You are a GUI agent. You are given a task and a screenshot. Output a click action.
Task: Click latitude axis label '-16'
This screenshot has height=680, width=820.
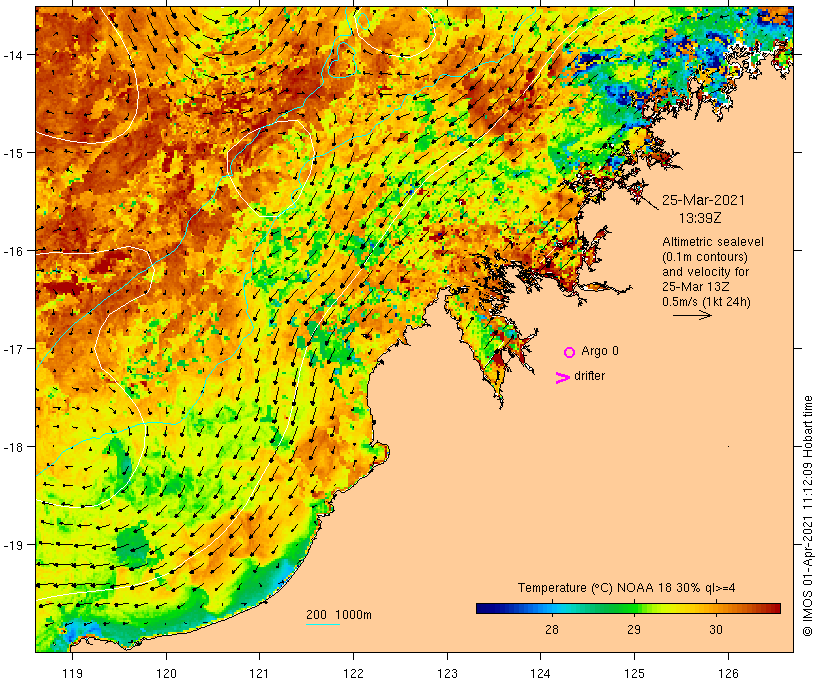point(12,251)
